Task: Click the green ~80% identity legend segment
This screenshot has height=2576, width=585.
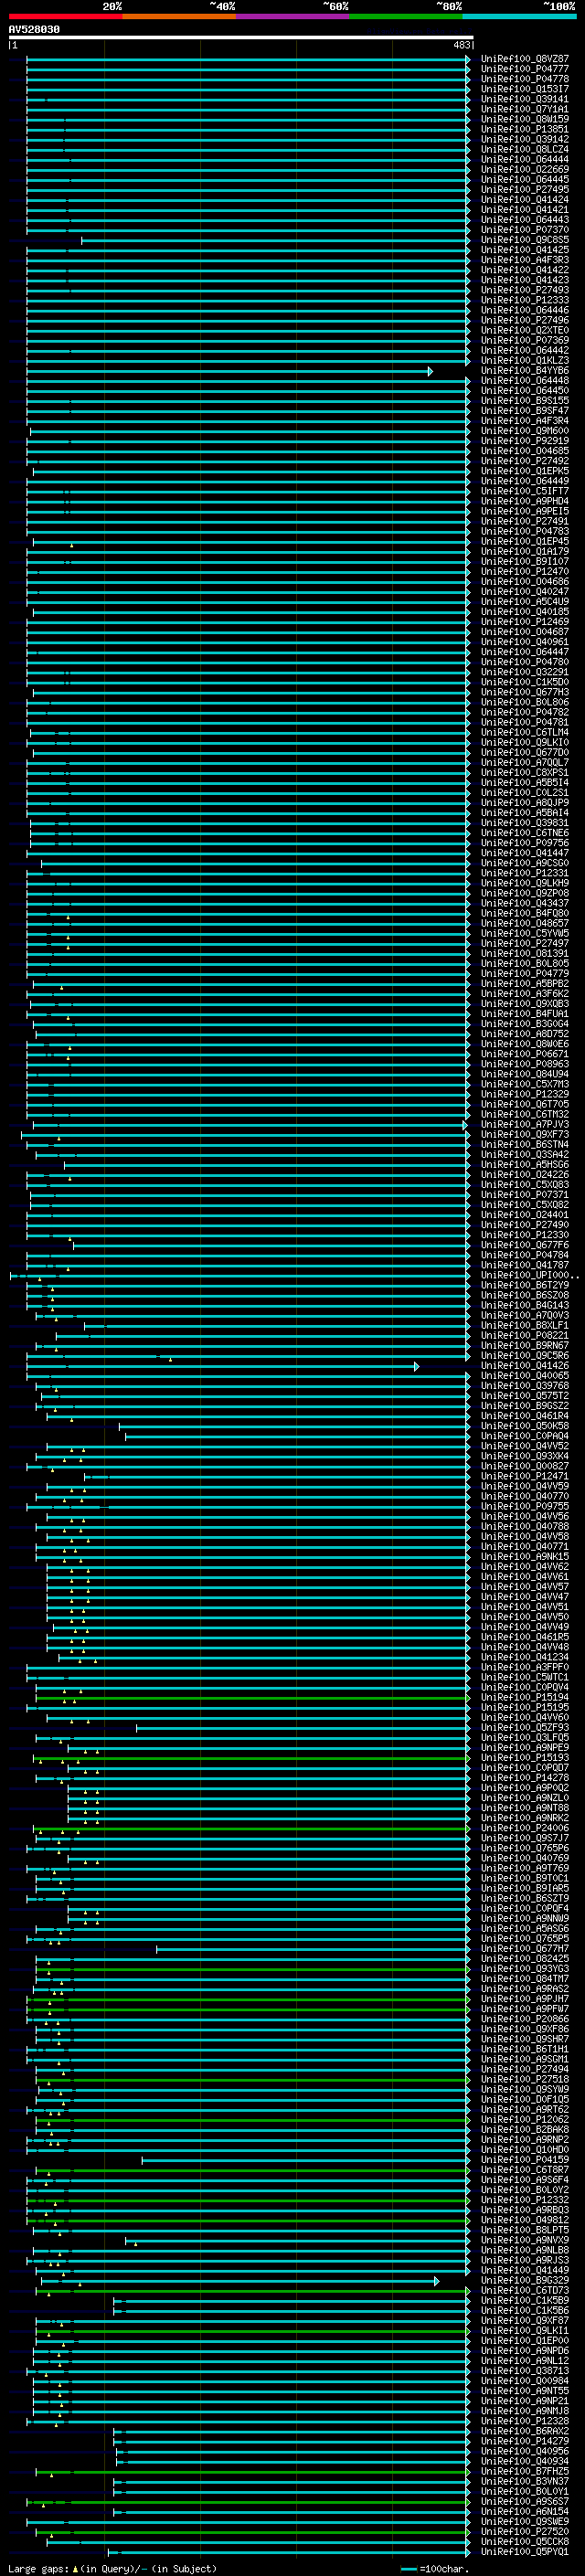Action: [405, 16]
